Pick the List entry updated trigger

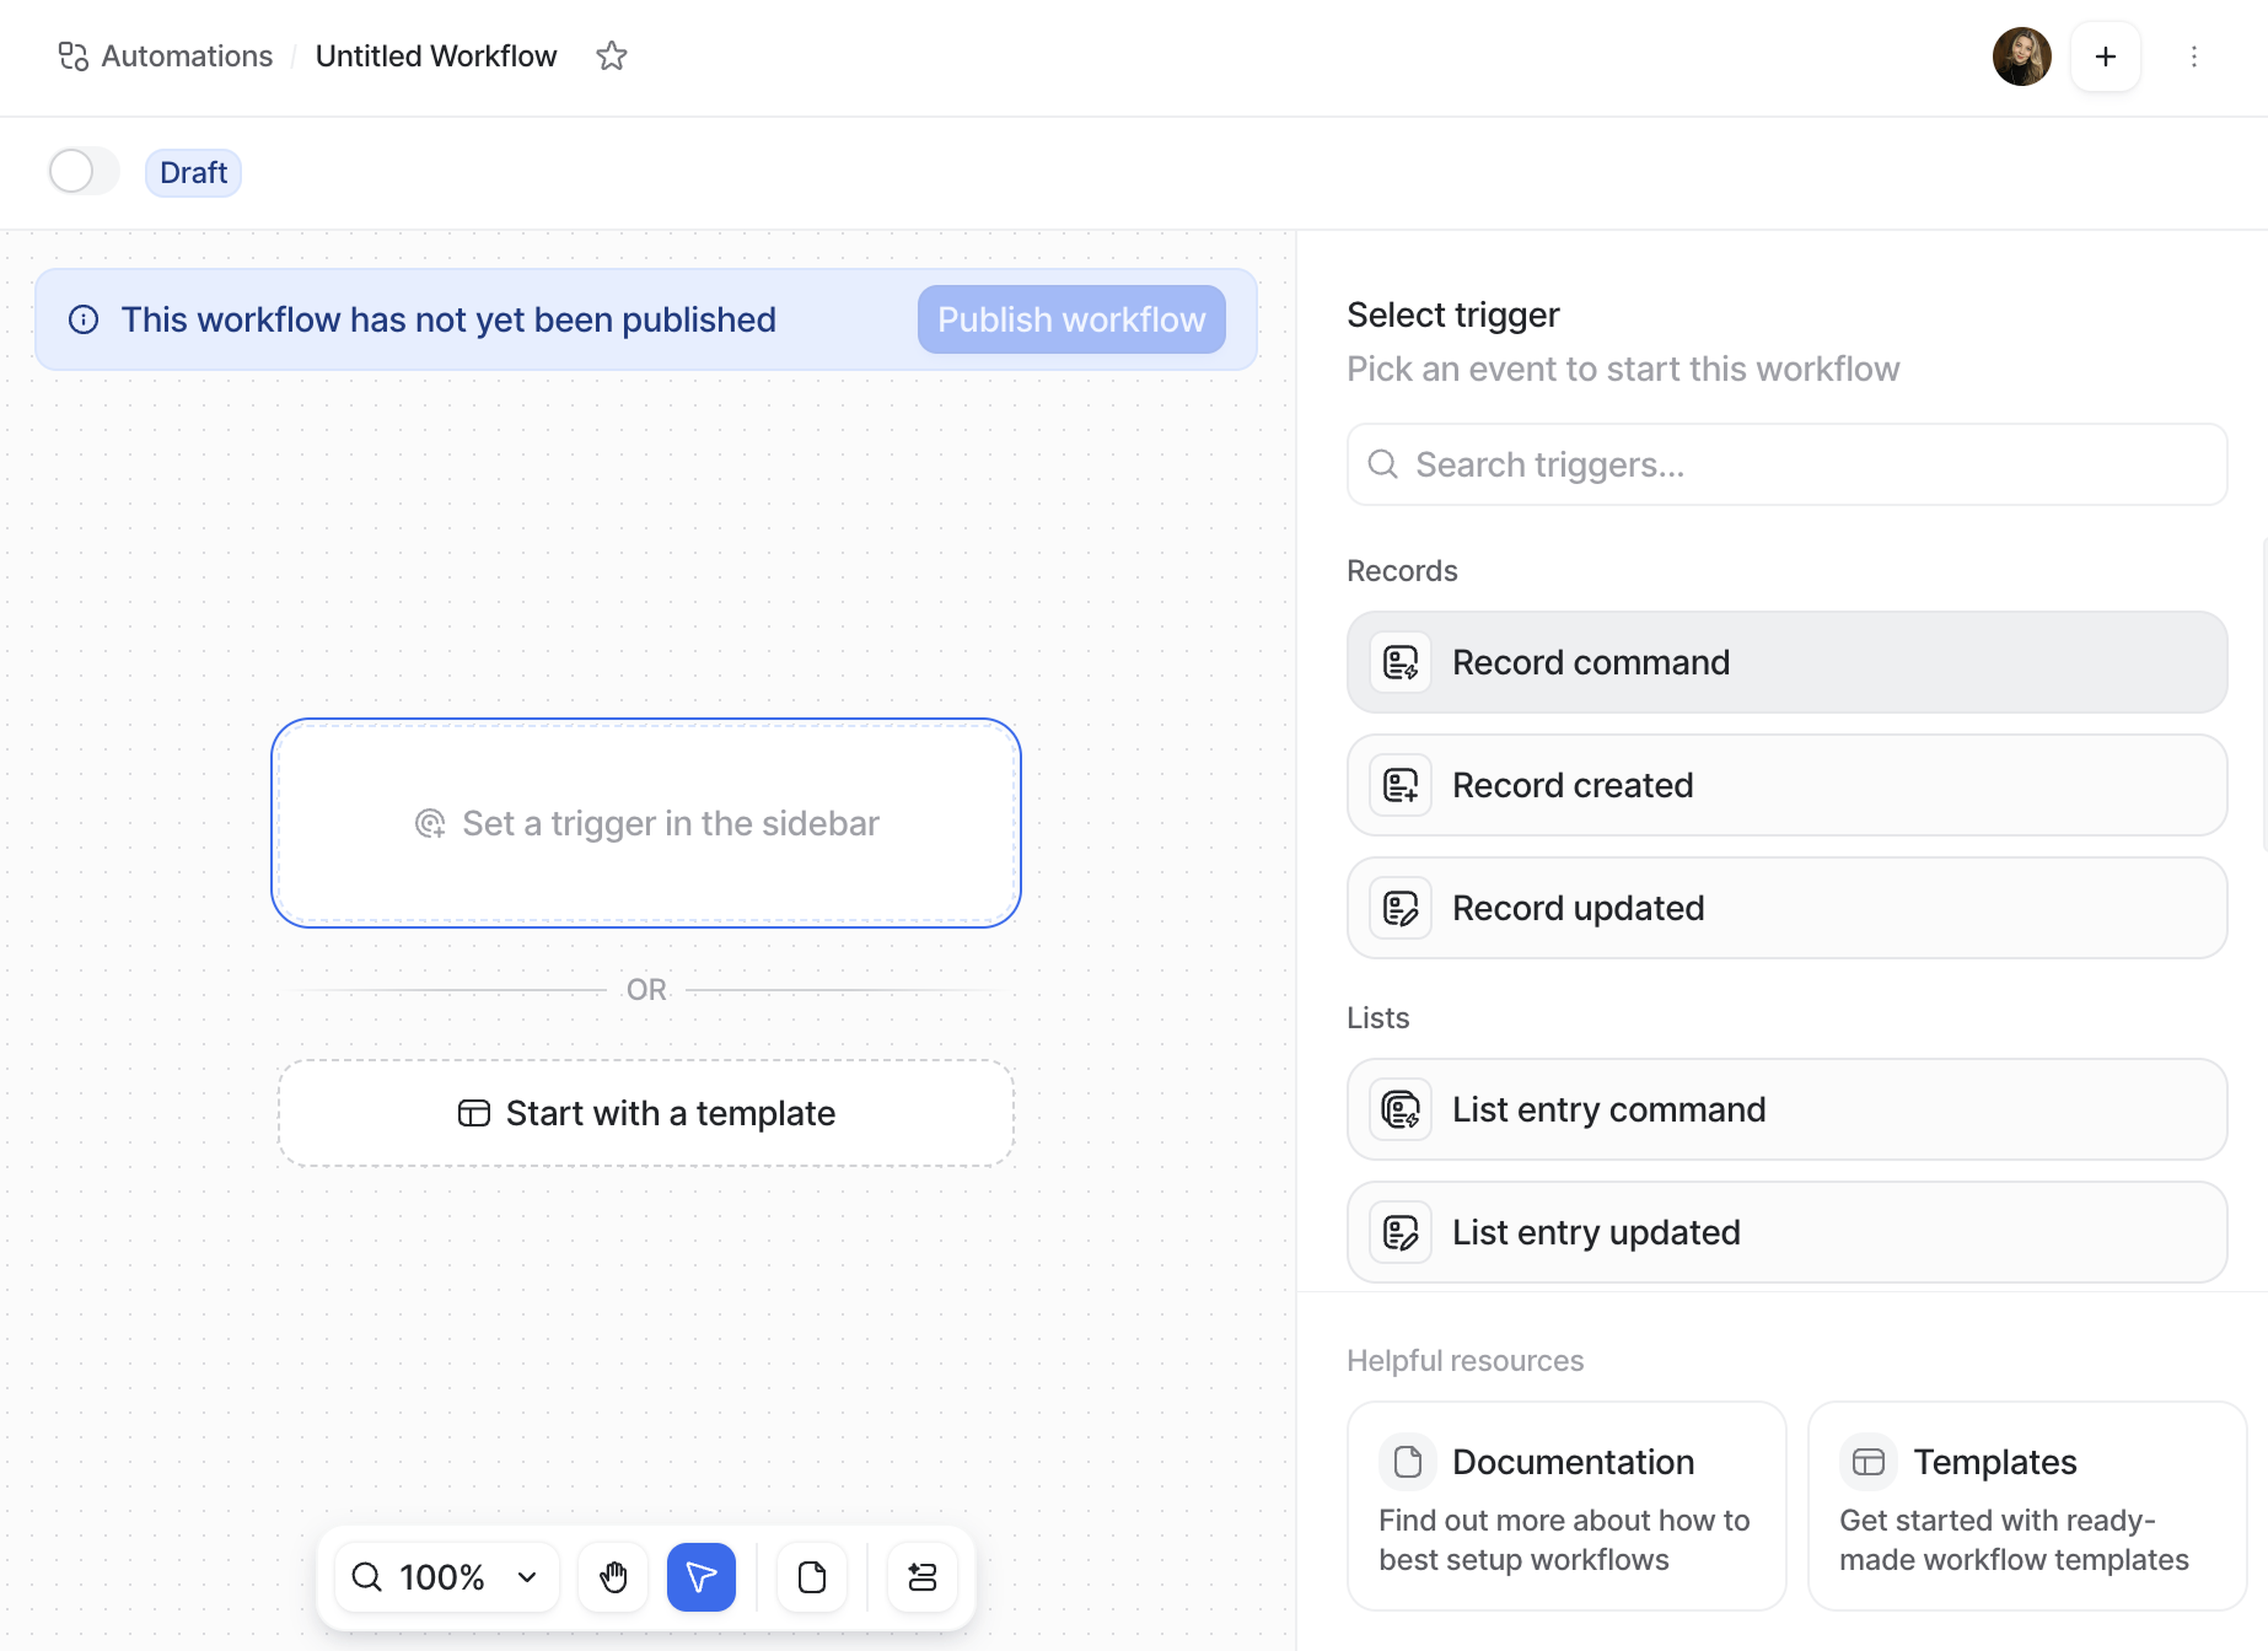pos(1786,1232)
